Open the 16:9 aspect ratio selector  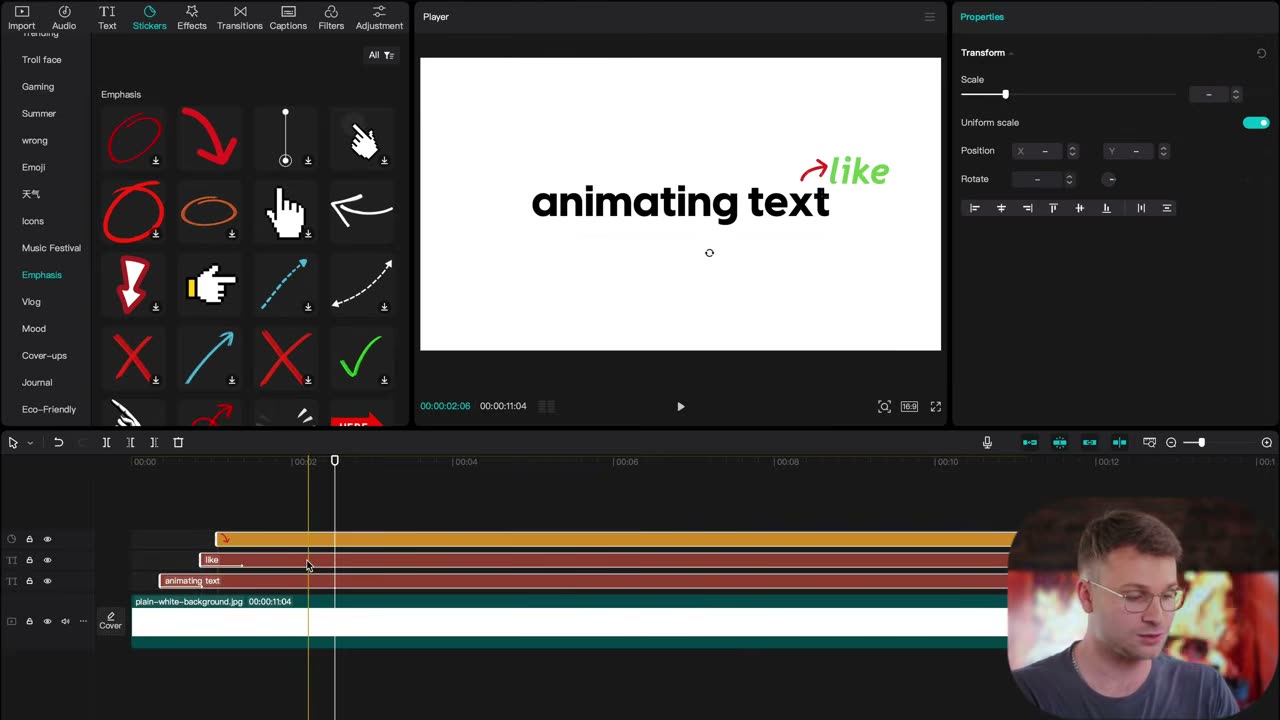(909, 407)
